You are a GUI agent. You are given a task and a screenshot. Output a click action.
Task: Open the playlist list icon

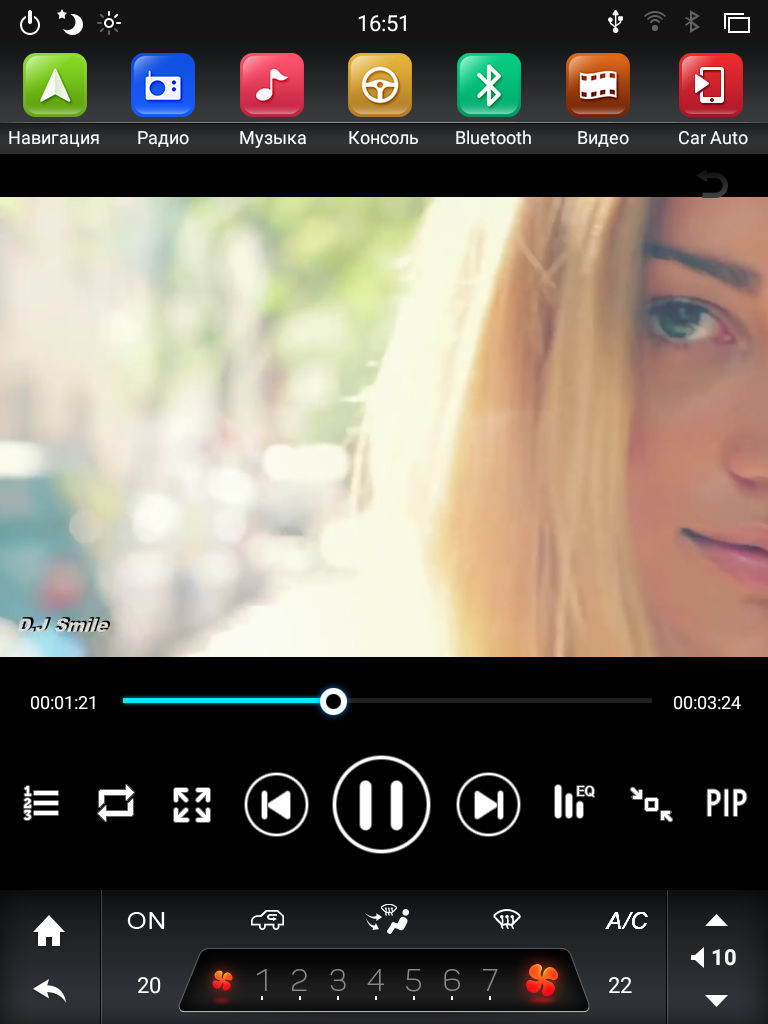[x=41, y=803]
